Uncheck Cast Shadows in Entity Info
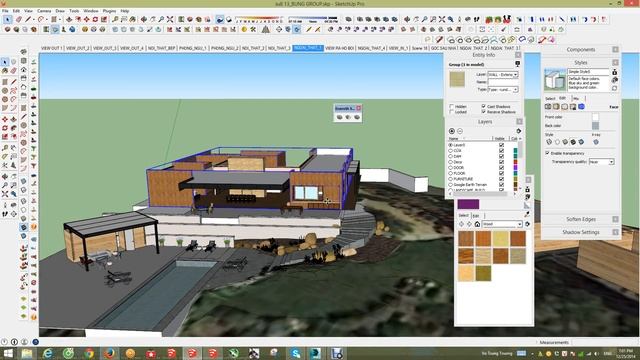This screenshot has width=640, height=360. [x=484, y=106]
